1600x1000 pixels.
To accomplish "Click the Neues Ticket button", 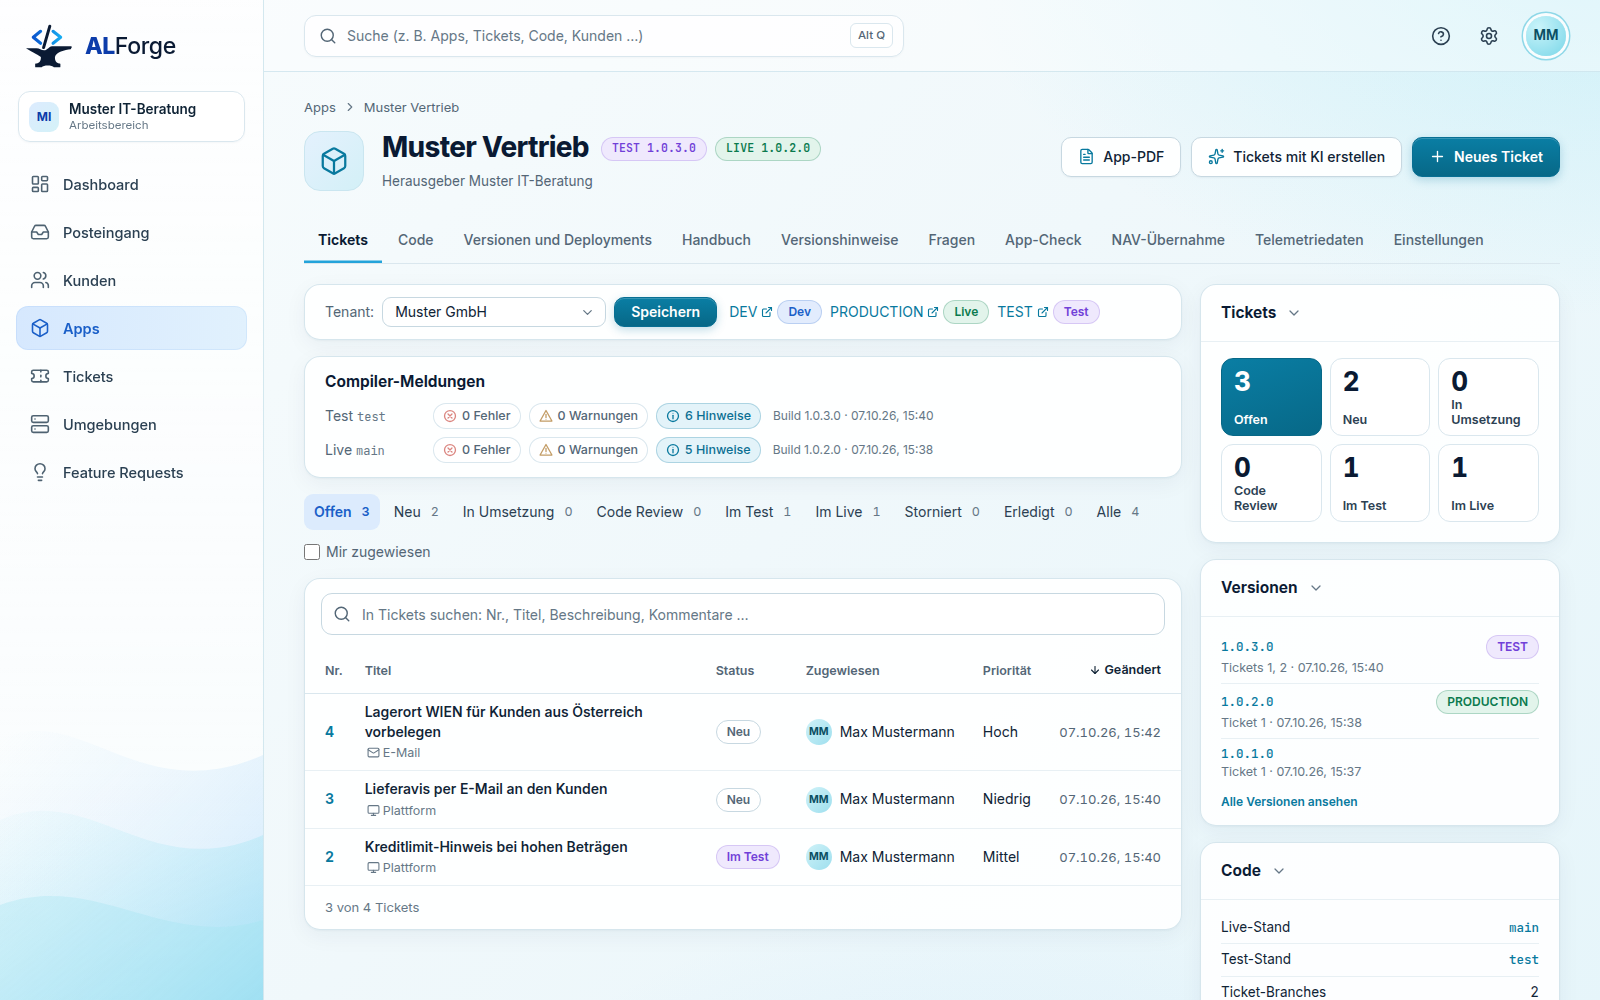I will click(1486, 157).
